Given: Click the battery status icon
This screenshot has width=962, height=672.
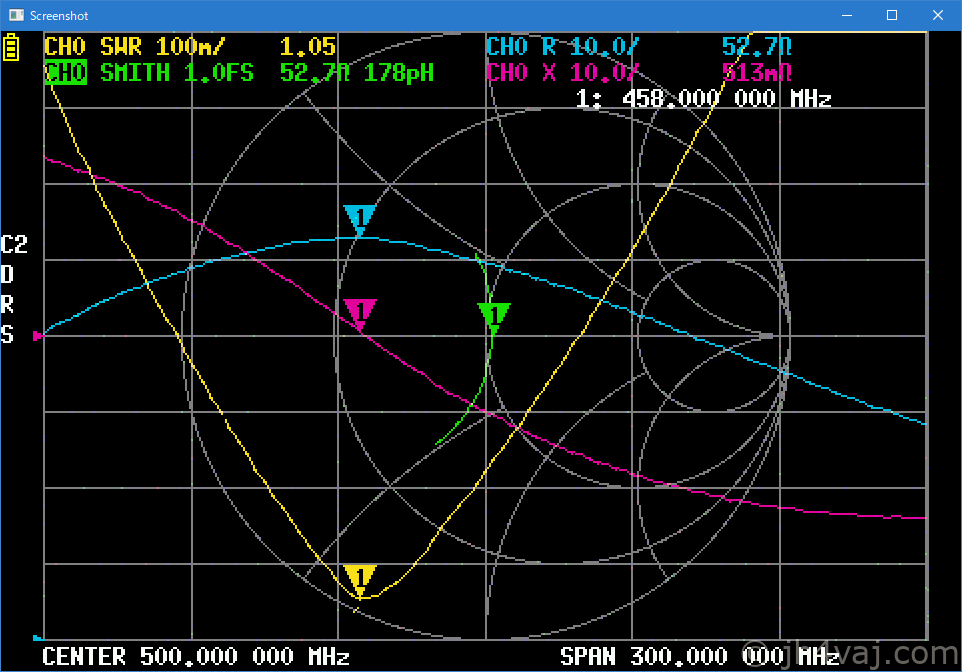Looking at the screenshot, I should [x=11, y=48].
